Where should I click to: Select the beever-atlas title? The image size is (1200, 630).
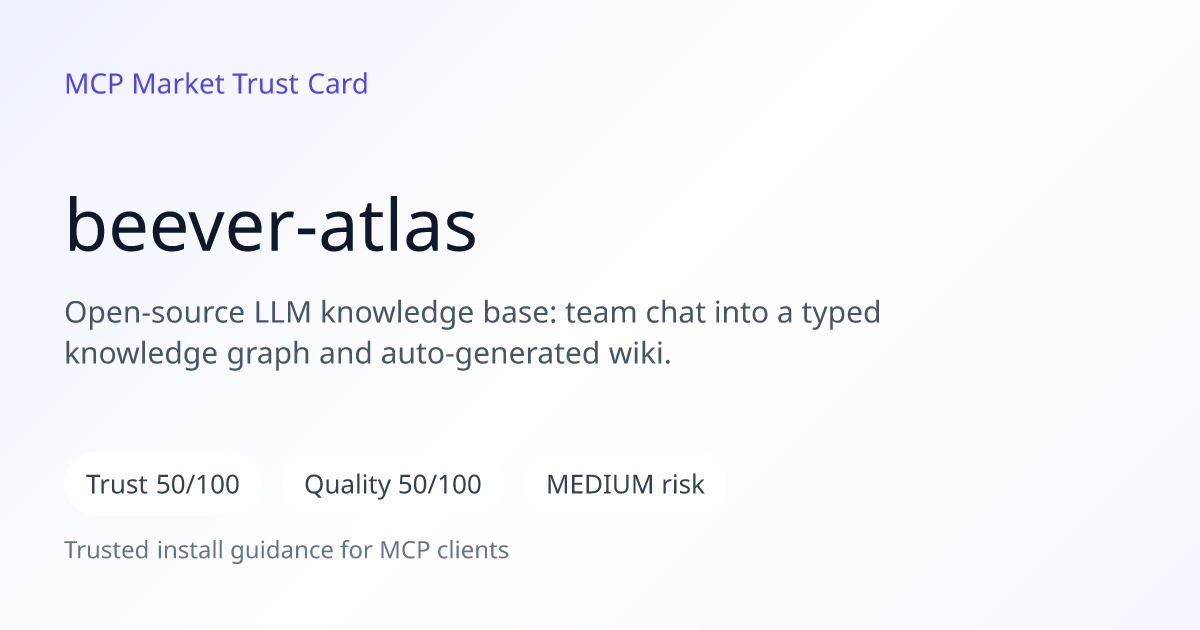click(x=270, y=225)
